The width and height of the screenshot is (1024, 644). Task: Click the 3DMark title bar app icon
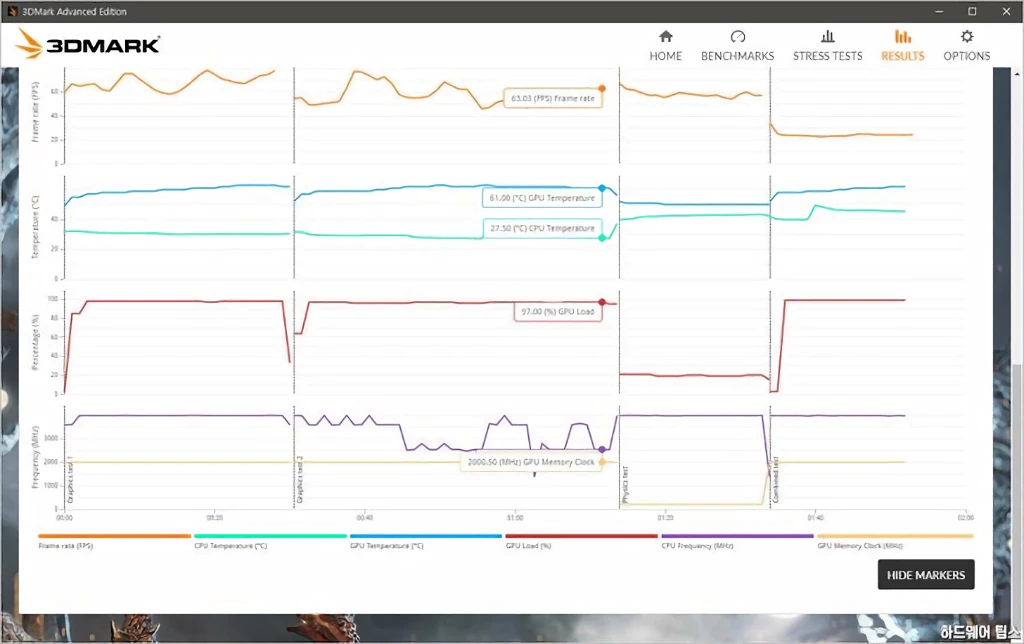point(12,11)
